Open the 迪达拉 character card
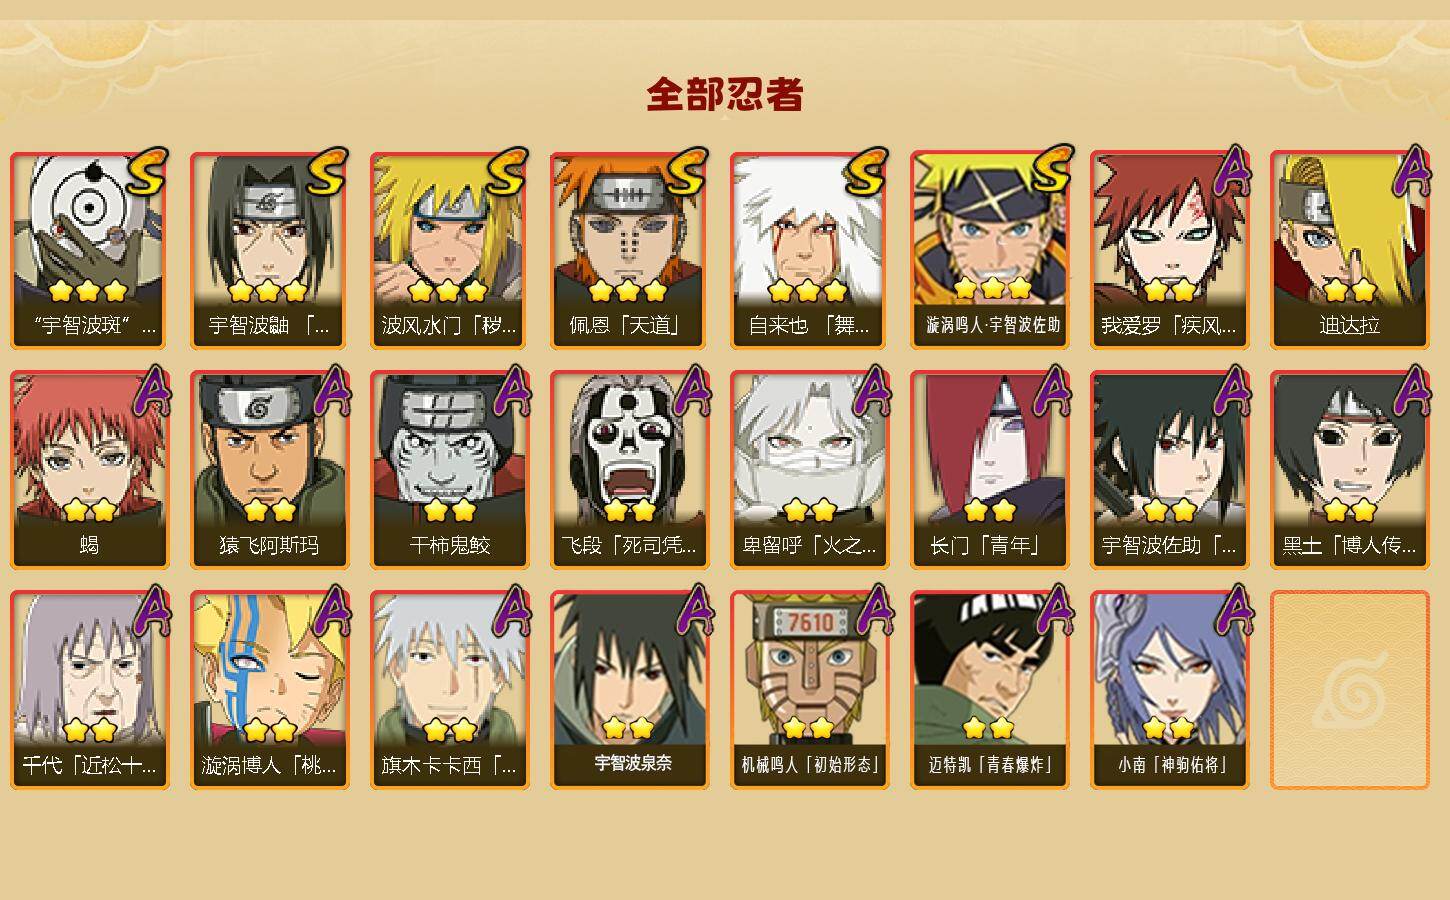 1349,250
